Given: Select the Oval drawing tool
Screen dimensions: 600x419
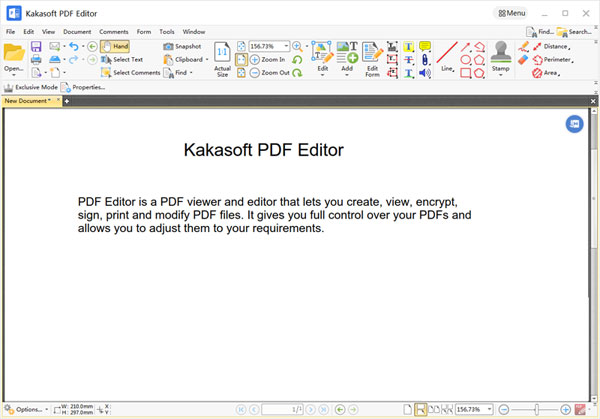Looking at the screenshot, I should [x=466, y=60].
